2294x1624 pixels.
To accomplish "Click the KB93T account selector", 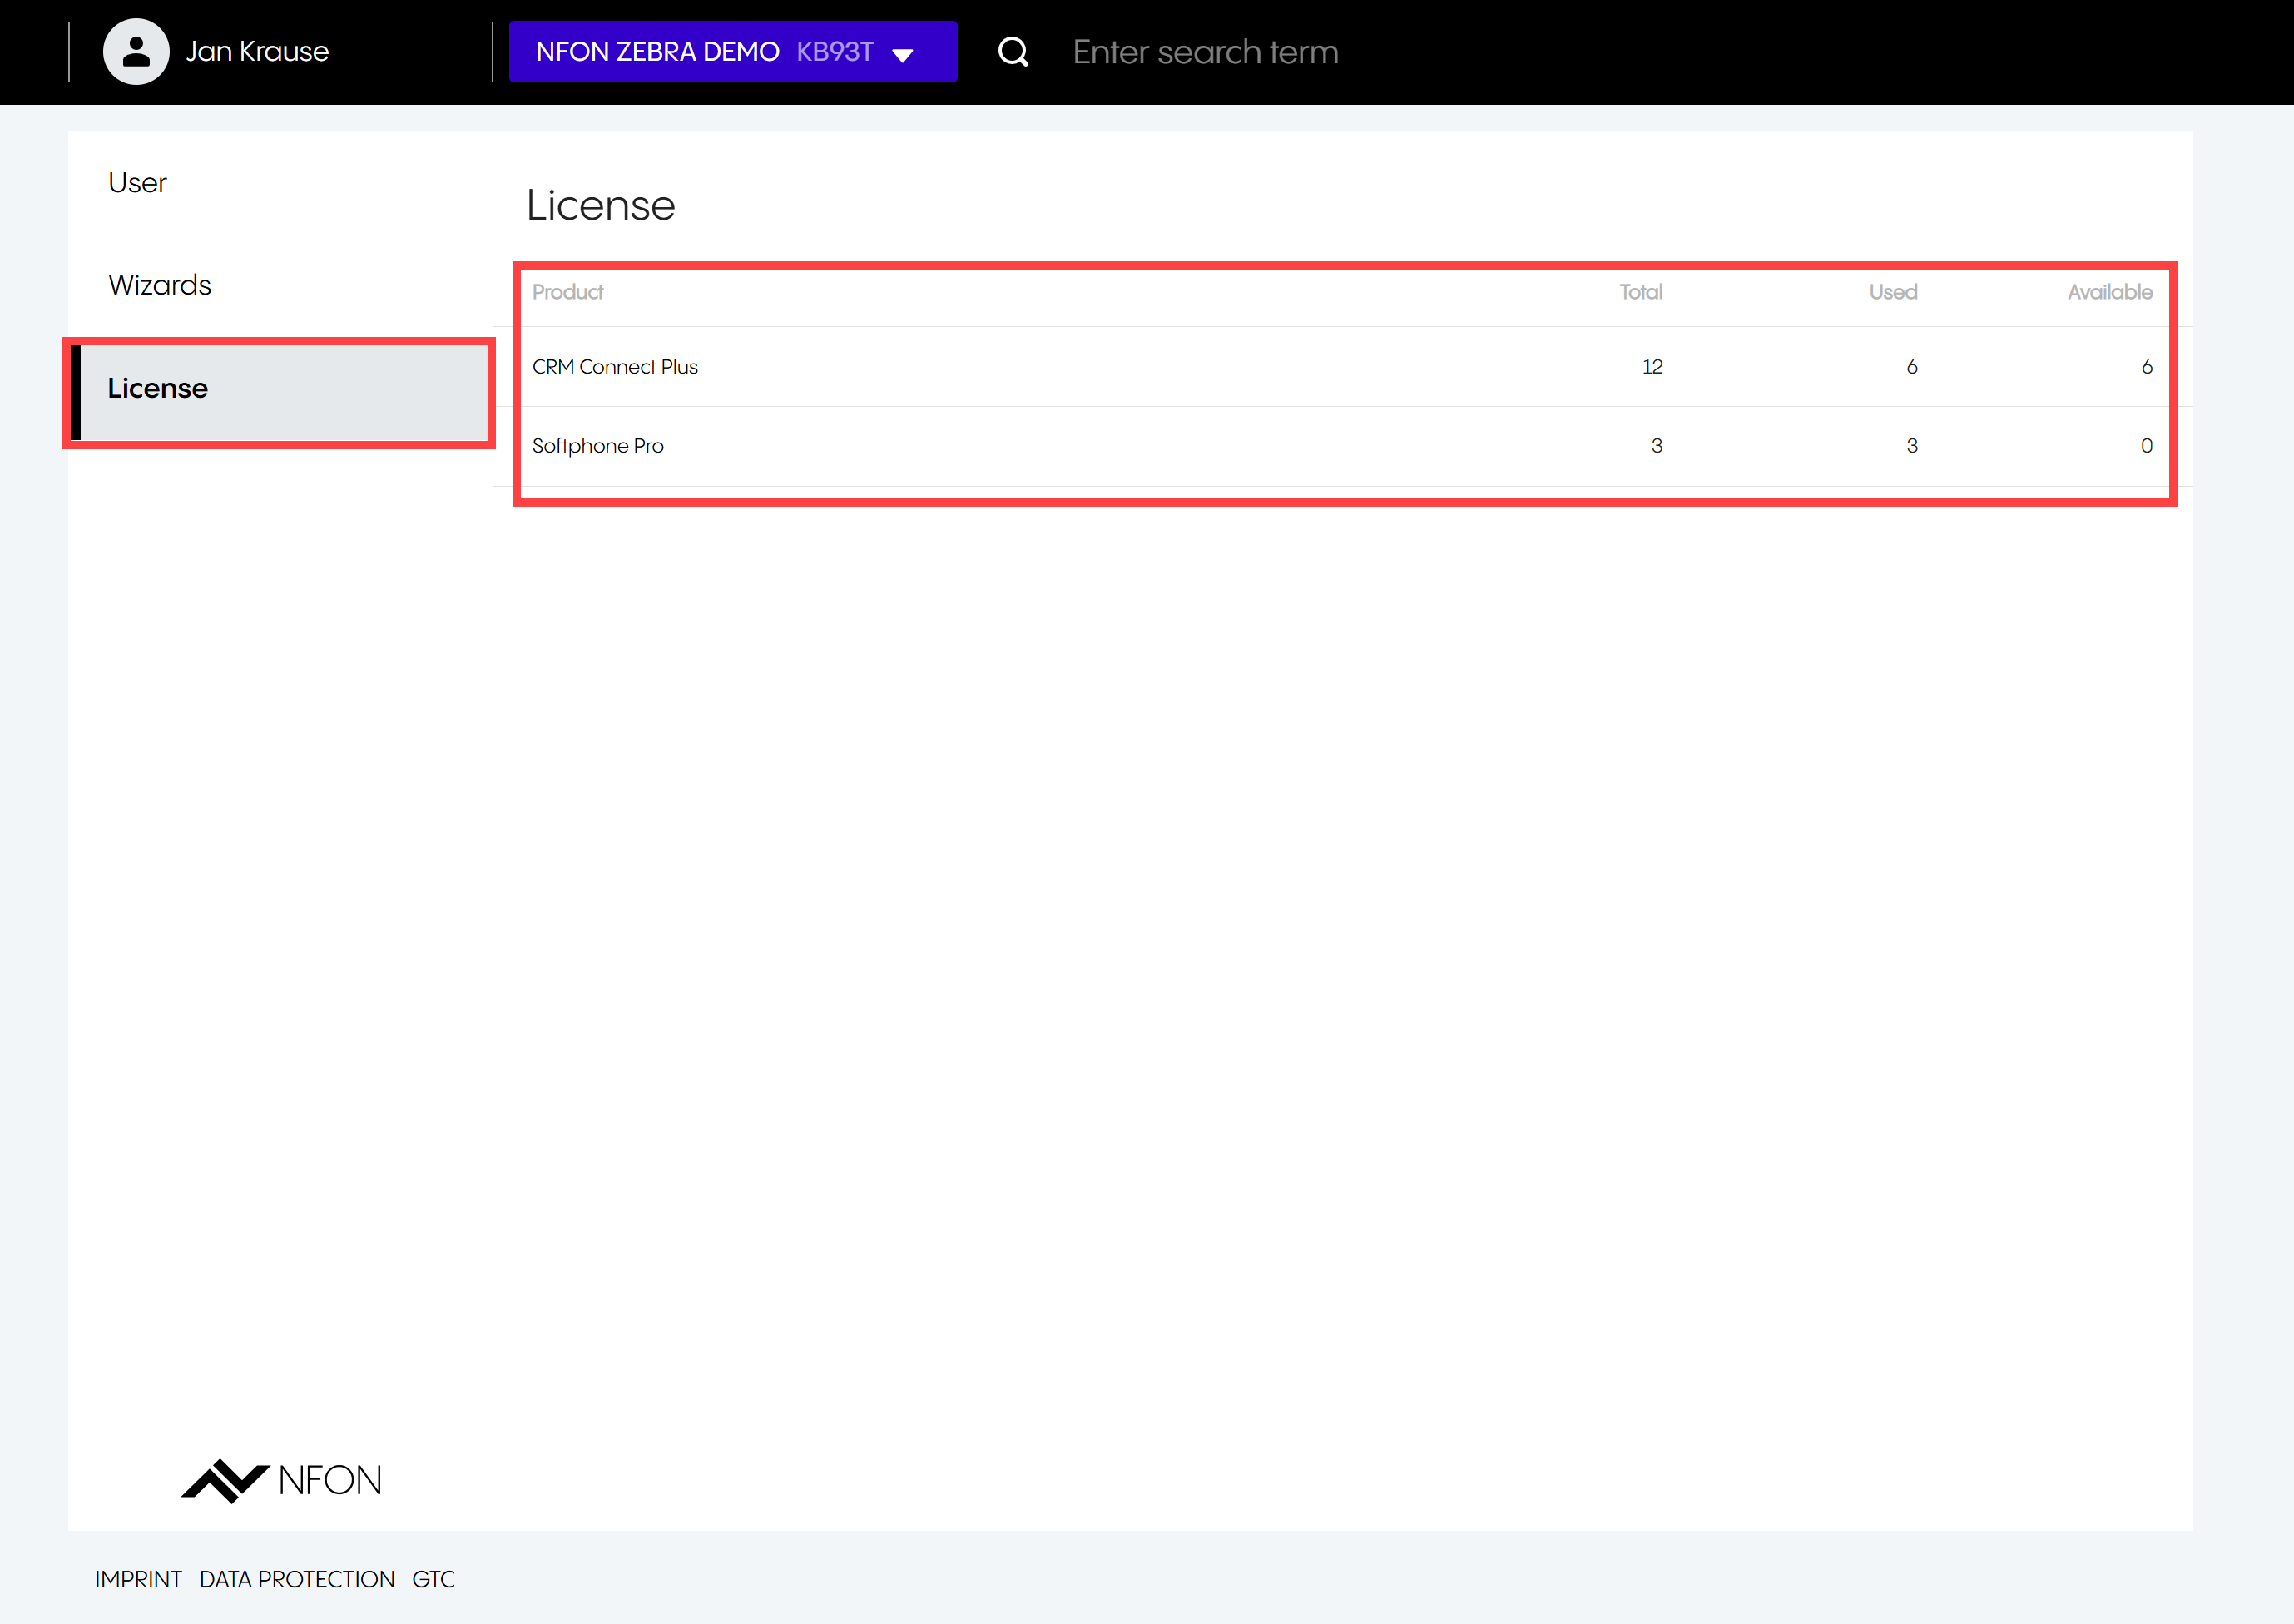I will click(x=834, y=52).
